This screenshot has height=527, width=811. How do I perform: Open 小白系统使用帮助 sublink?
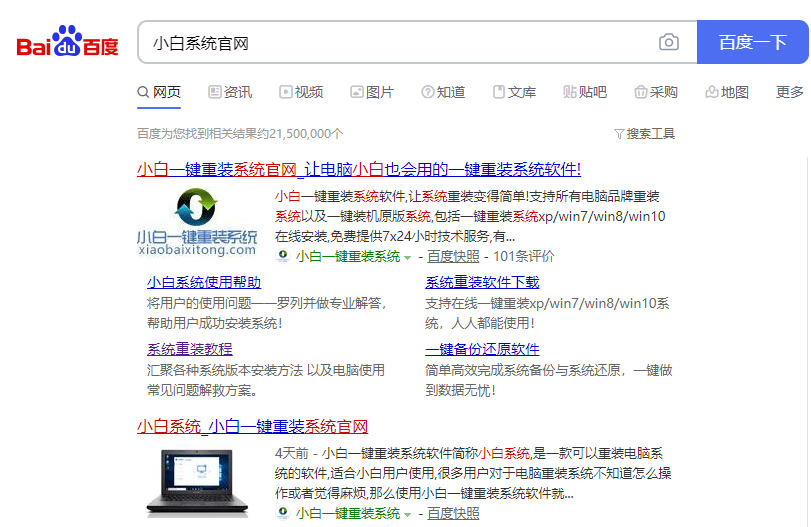pos(204,282)
